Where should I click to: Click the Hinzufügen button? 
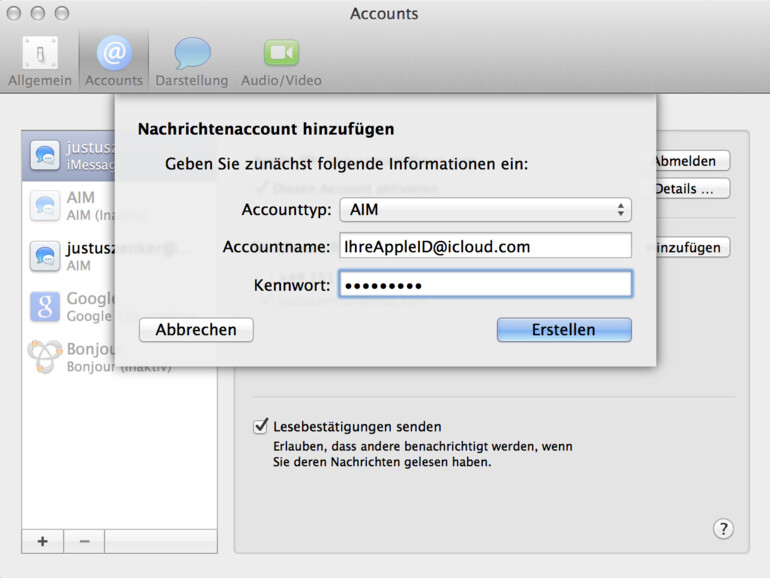693,247
